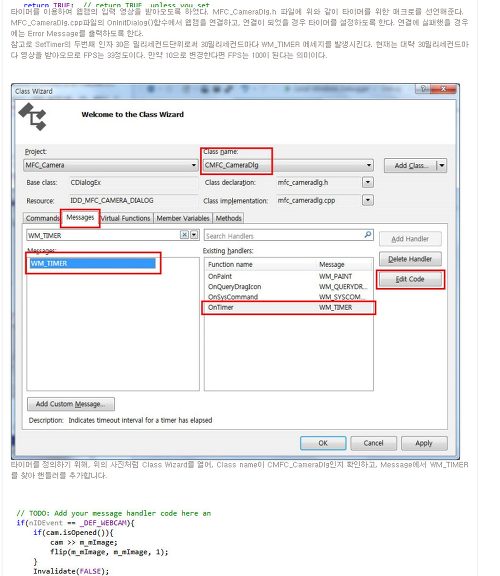The width and height of the screenshot is (500, 576).
Task: Open the Add Class split arrow
Action: [442, 165]
